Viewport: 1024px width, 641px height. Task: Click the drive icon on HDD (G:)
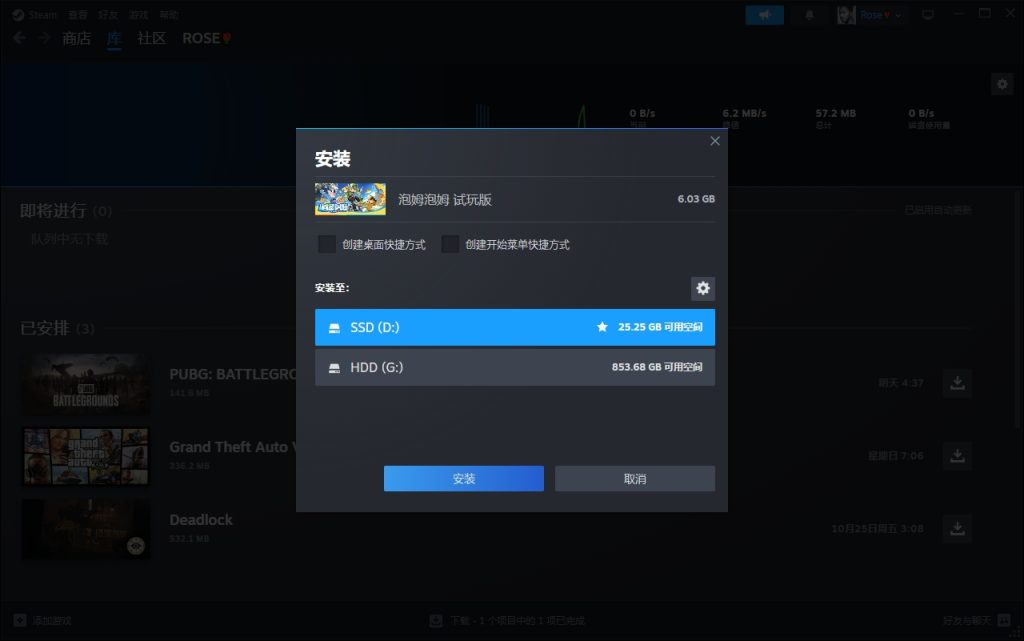point(334,367)
